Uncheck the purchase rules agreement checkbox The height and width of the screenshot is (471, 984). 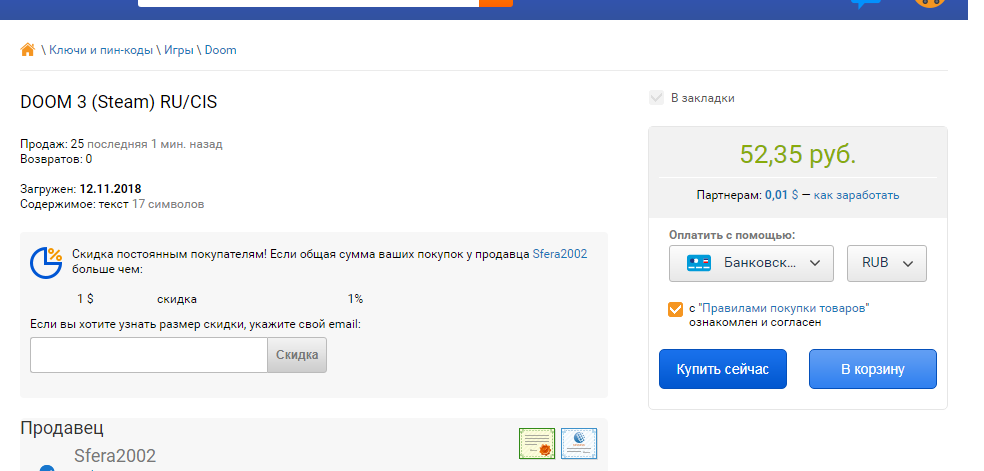[675, 309]
